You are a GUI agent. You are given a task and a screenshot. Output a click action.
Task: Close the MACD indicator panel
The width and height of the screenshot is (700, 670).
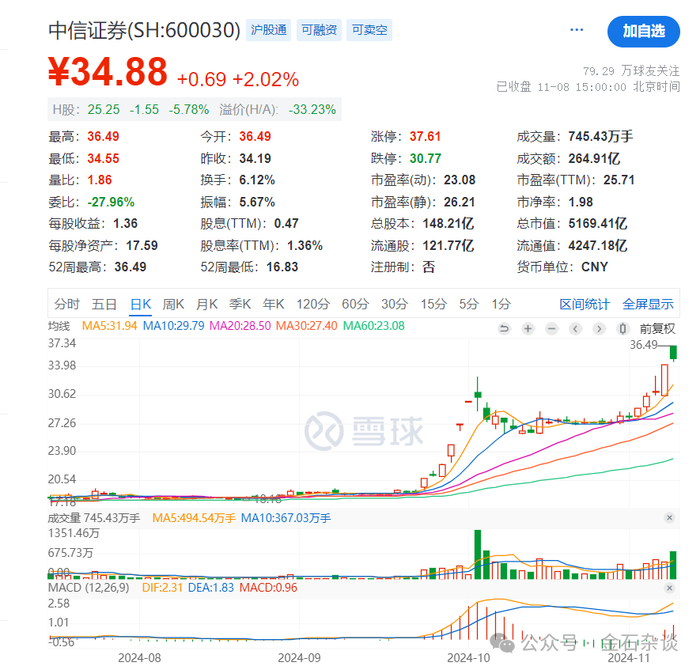pos(669,588)
